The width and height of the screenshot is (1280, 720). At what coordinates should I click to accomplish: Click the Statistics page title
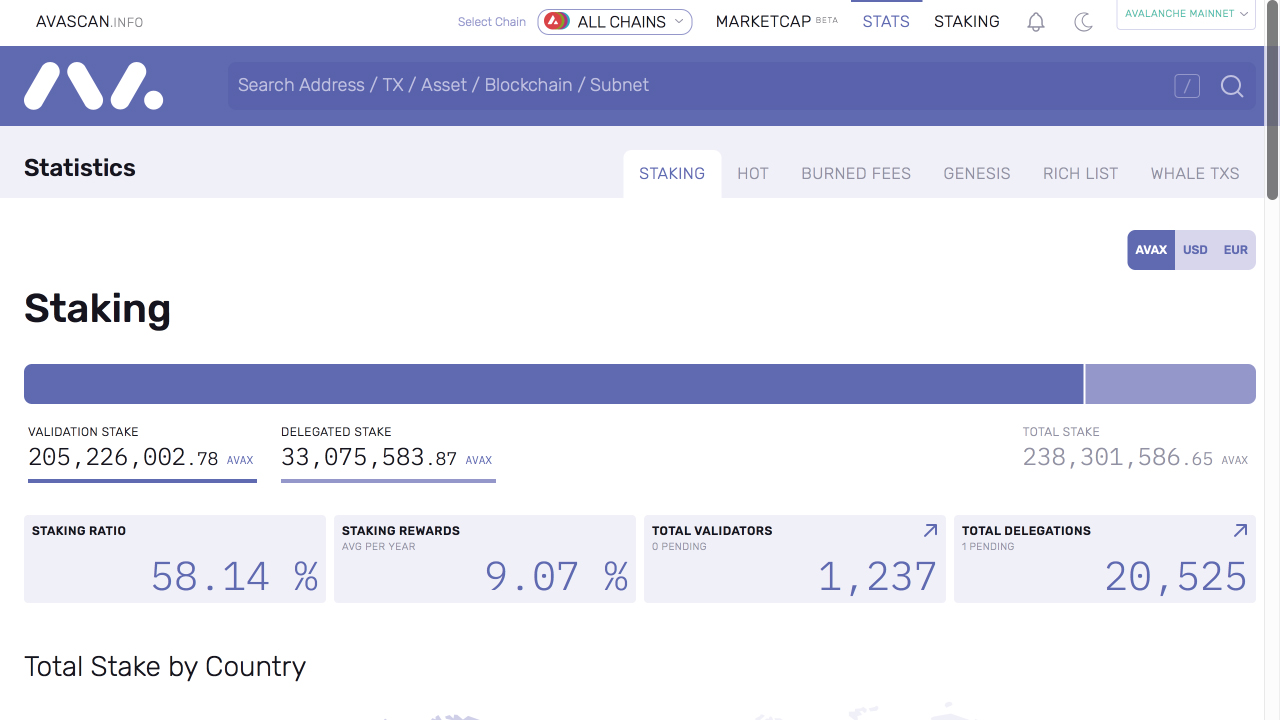point(80,168)
